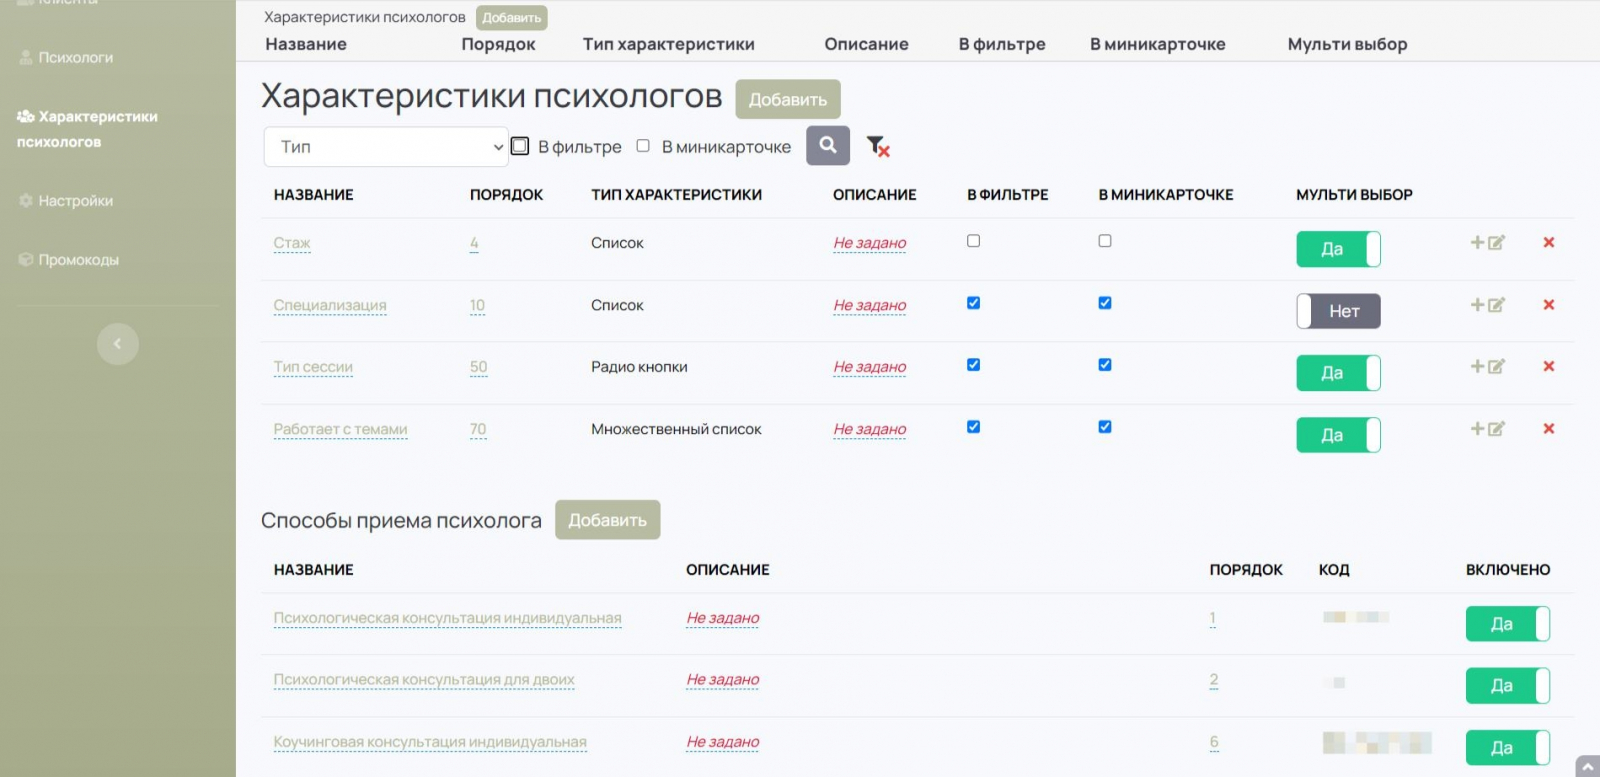
Task: Uncheck В миникарточке for Работает с темами
Action: point(1105,427)
